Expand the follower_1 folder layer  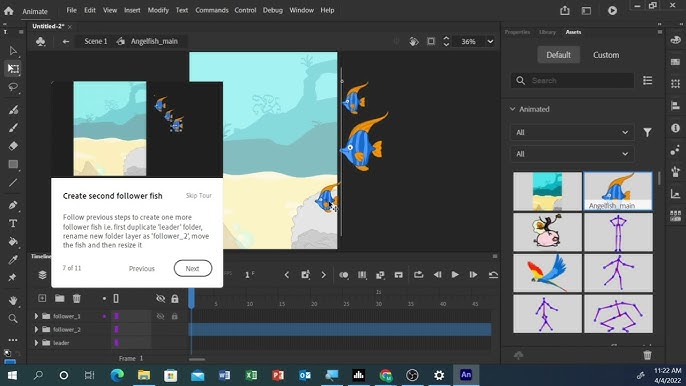tap(36, 316)
